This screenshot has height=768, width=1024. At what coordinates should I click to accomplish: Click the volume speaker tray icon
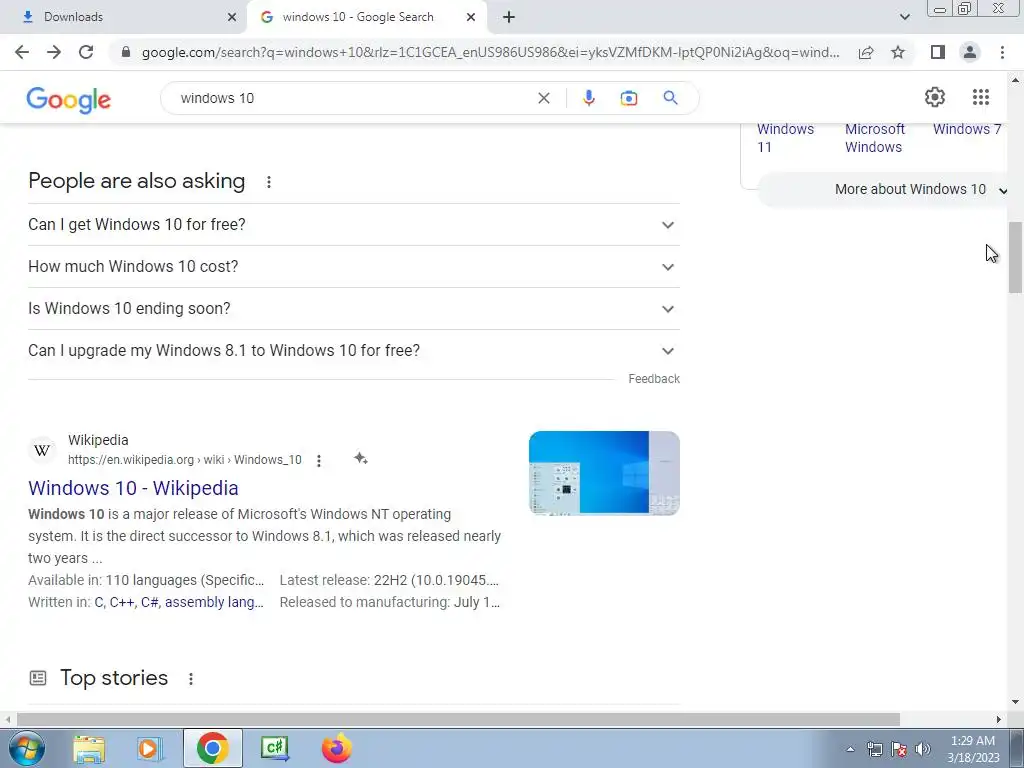[x=923, y=749]
